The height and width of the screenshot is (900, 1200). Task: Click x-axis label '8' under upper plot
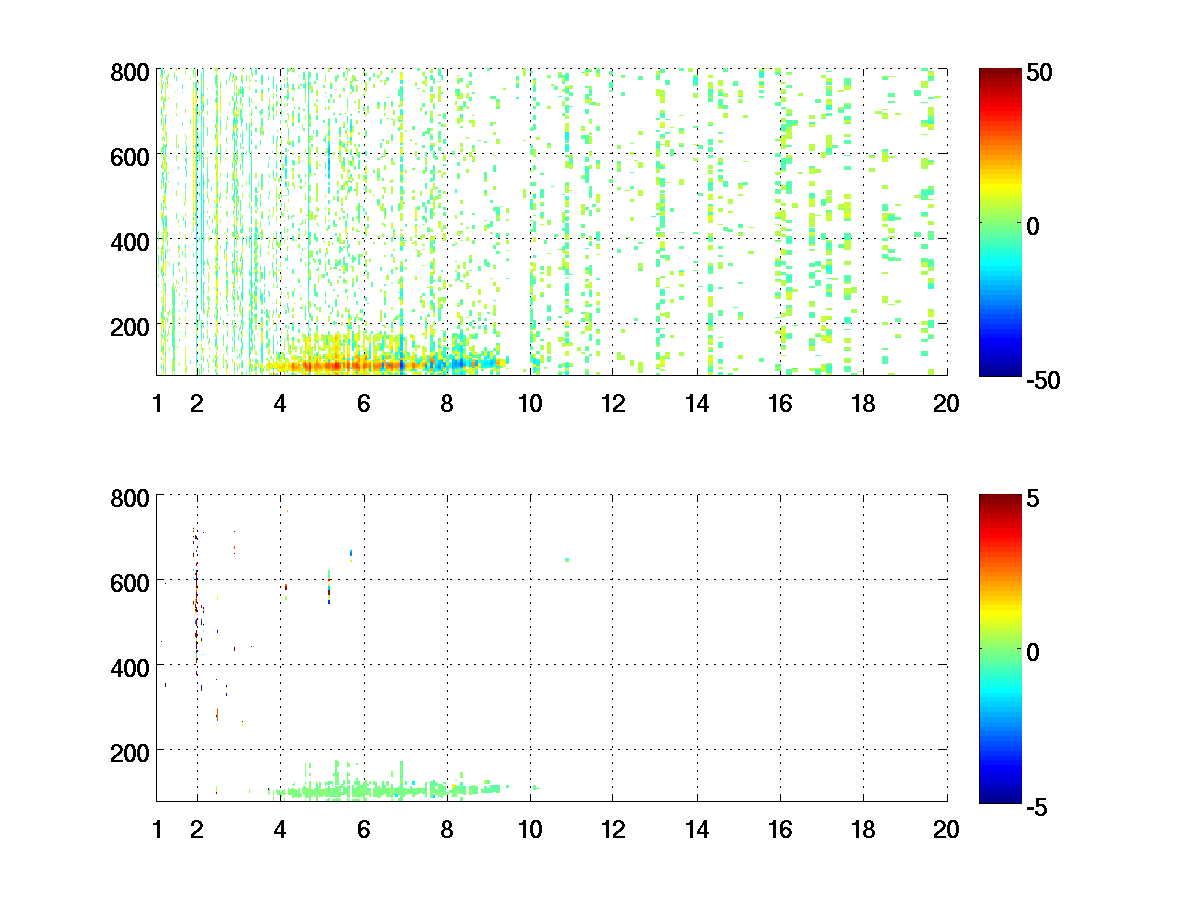[x=447, y=404]
